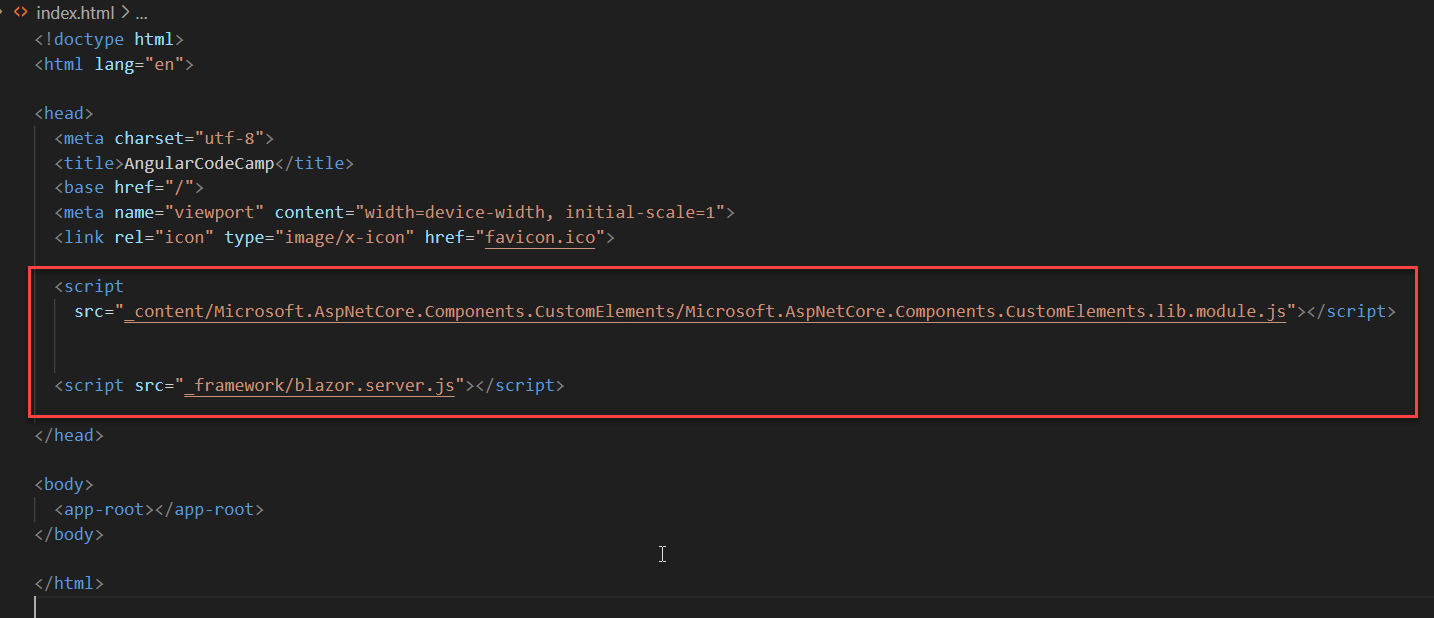This screenshot has width=1434, height=618.
Task: Select the html lang="en" tag
Action: pyautogui.click(x=114, y=65)
